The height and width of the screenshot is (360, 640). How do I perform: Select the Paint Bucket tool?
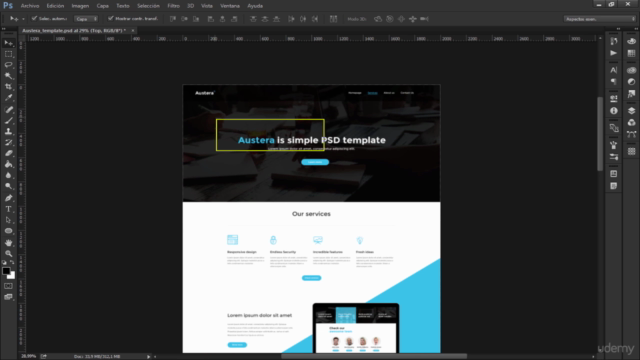coord(9,164)
